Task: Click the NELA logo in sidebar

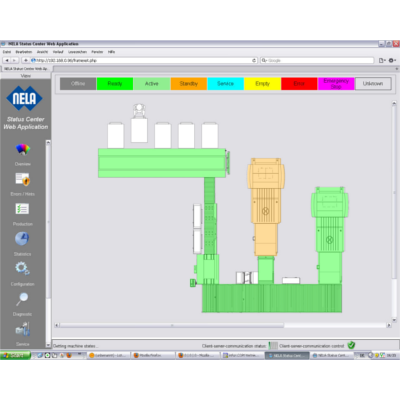Action: (24, 98)
